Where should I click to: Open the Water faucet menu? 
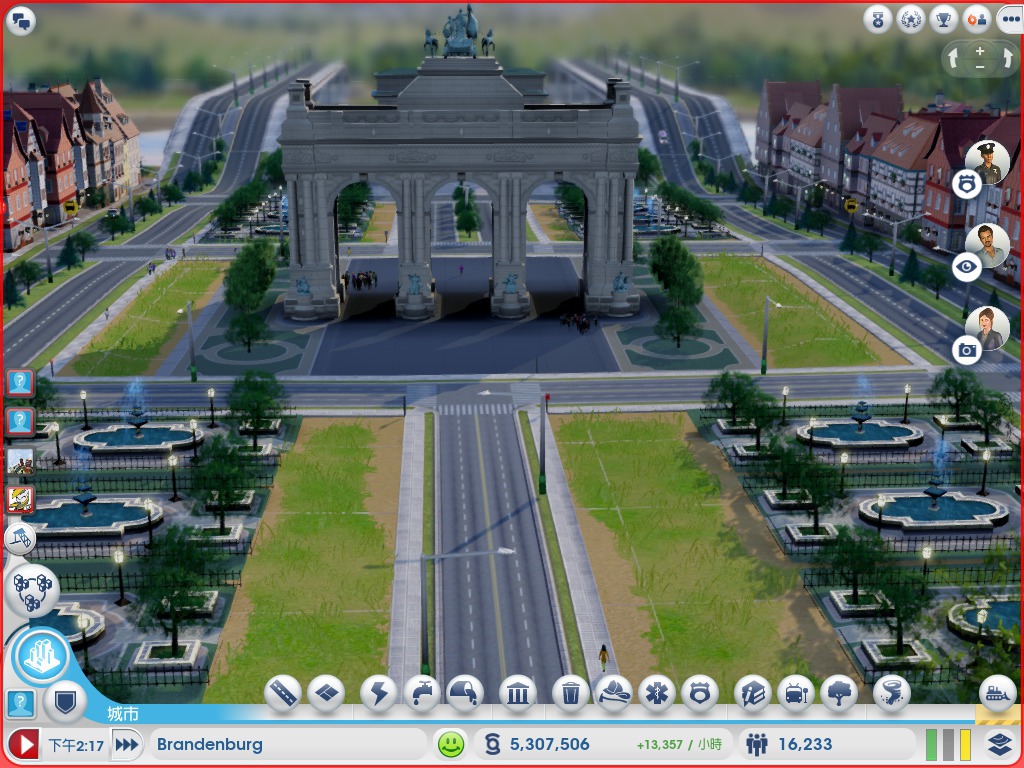423,694
